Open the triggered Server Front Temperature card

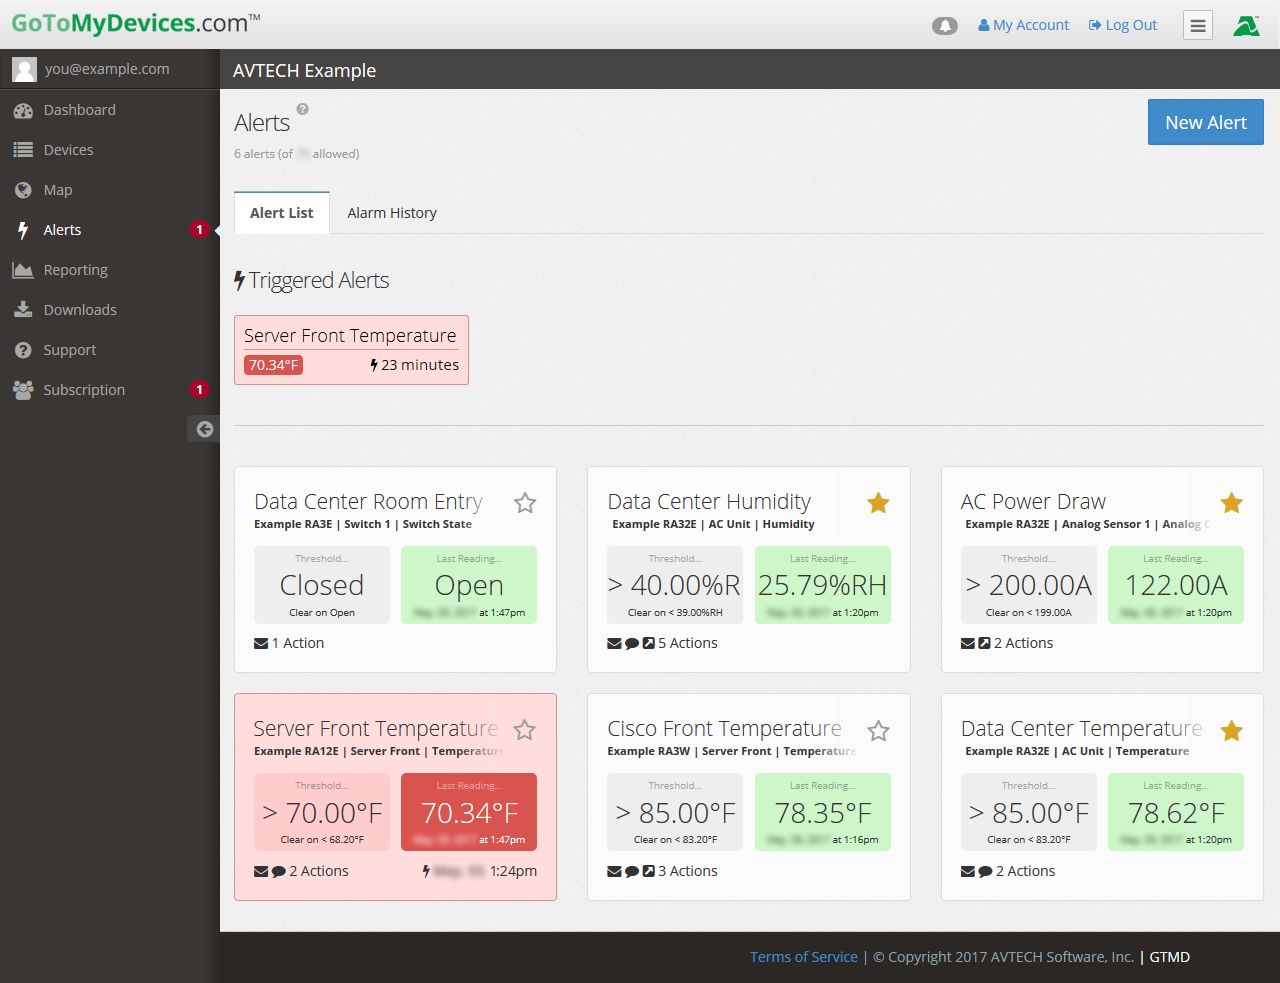pos(350,337)
